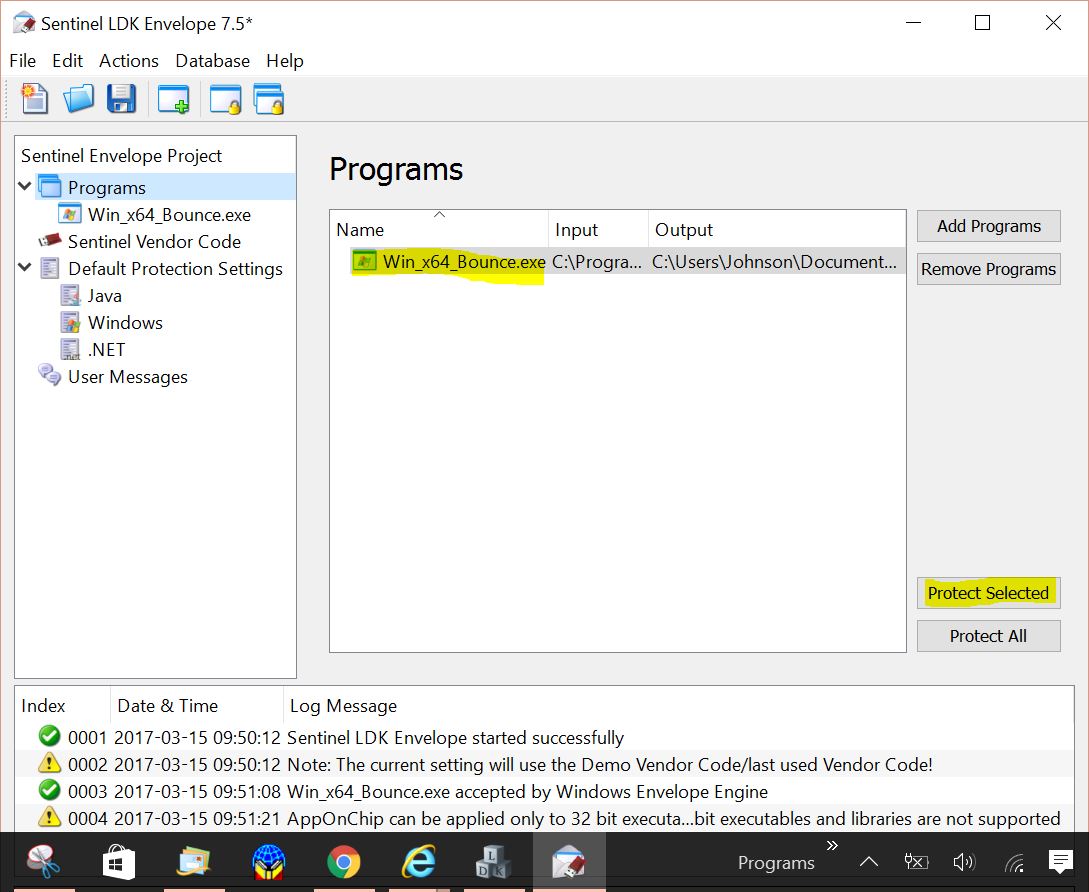Screen dimensions: 1089x892
Task: Protect selected program via single-window lock icon
Action: (225, 99)
